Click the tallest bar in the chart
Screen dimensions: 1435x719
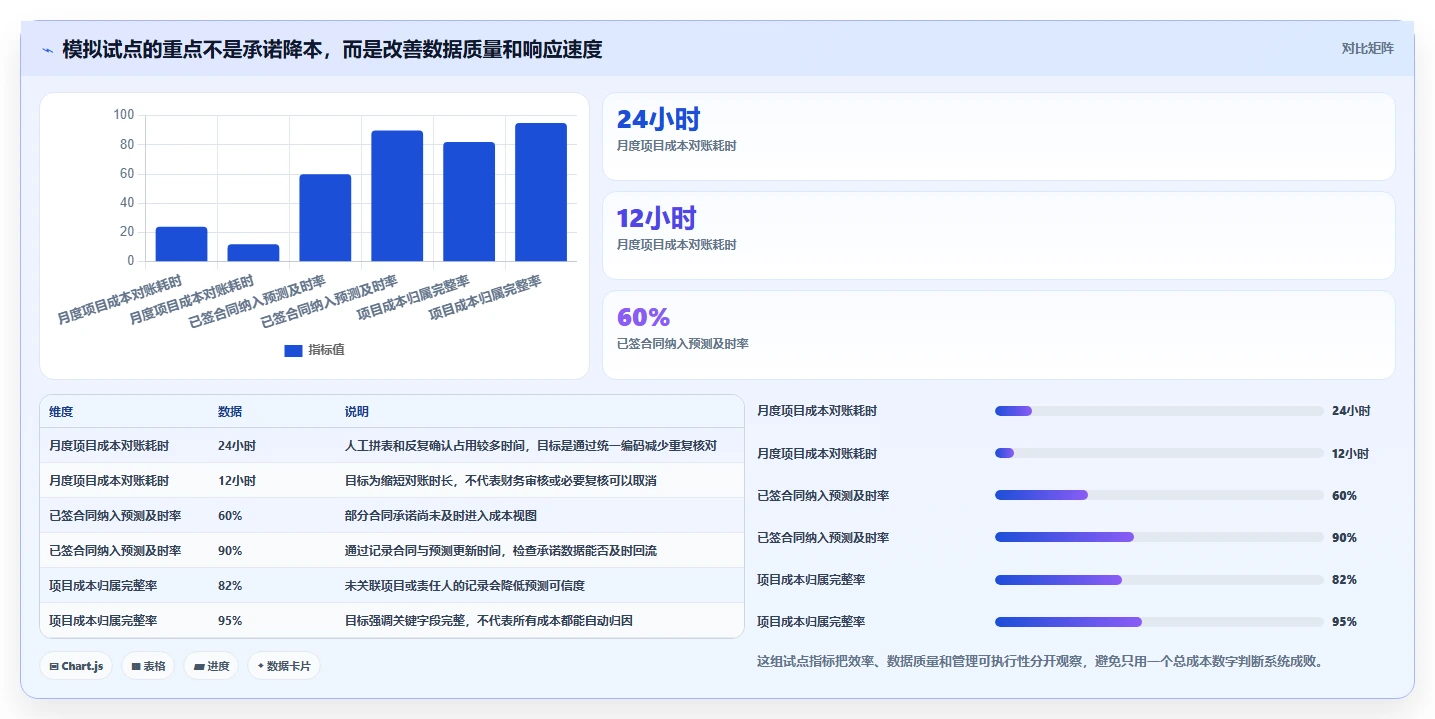(x=541, y=192)
